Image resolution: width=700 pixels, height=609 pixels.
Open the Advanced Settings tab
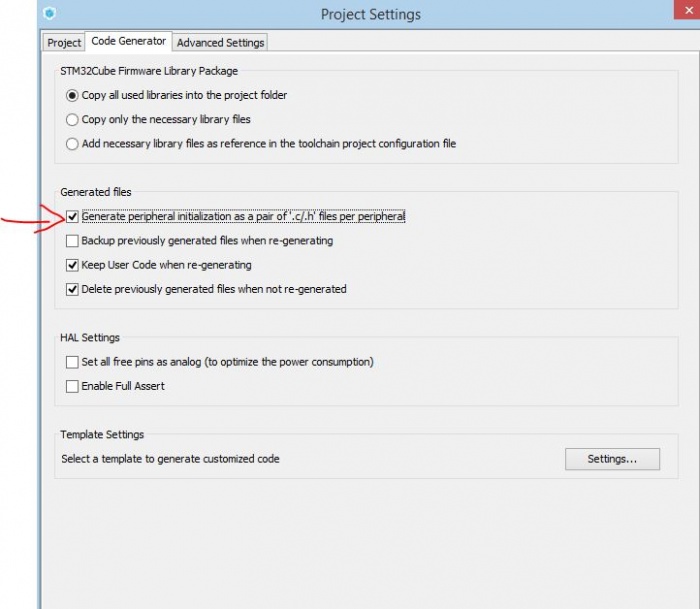[x=220, y=42]
